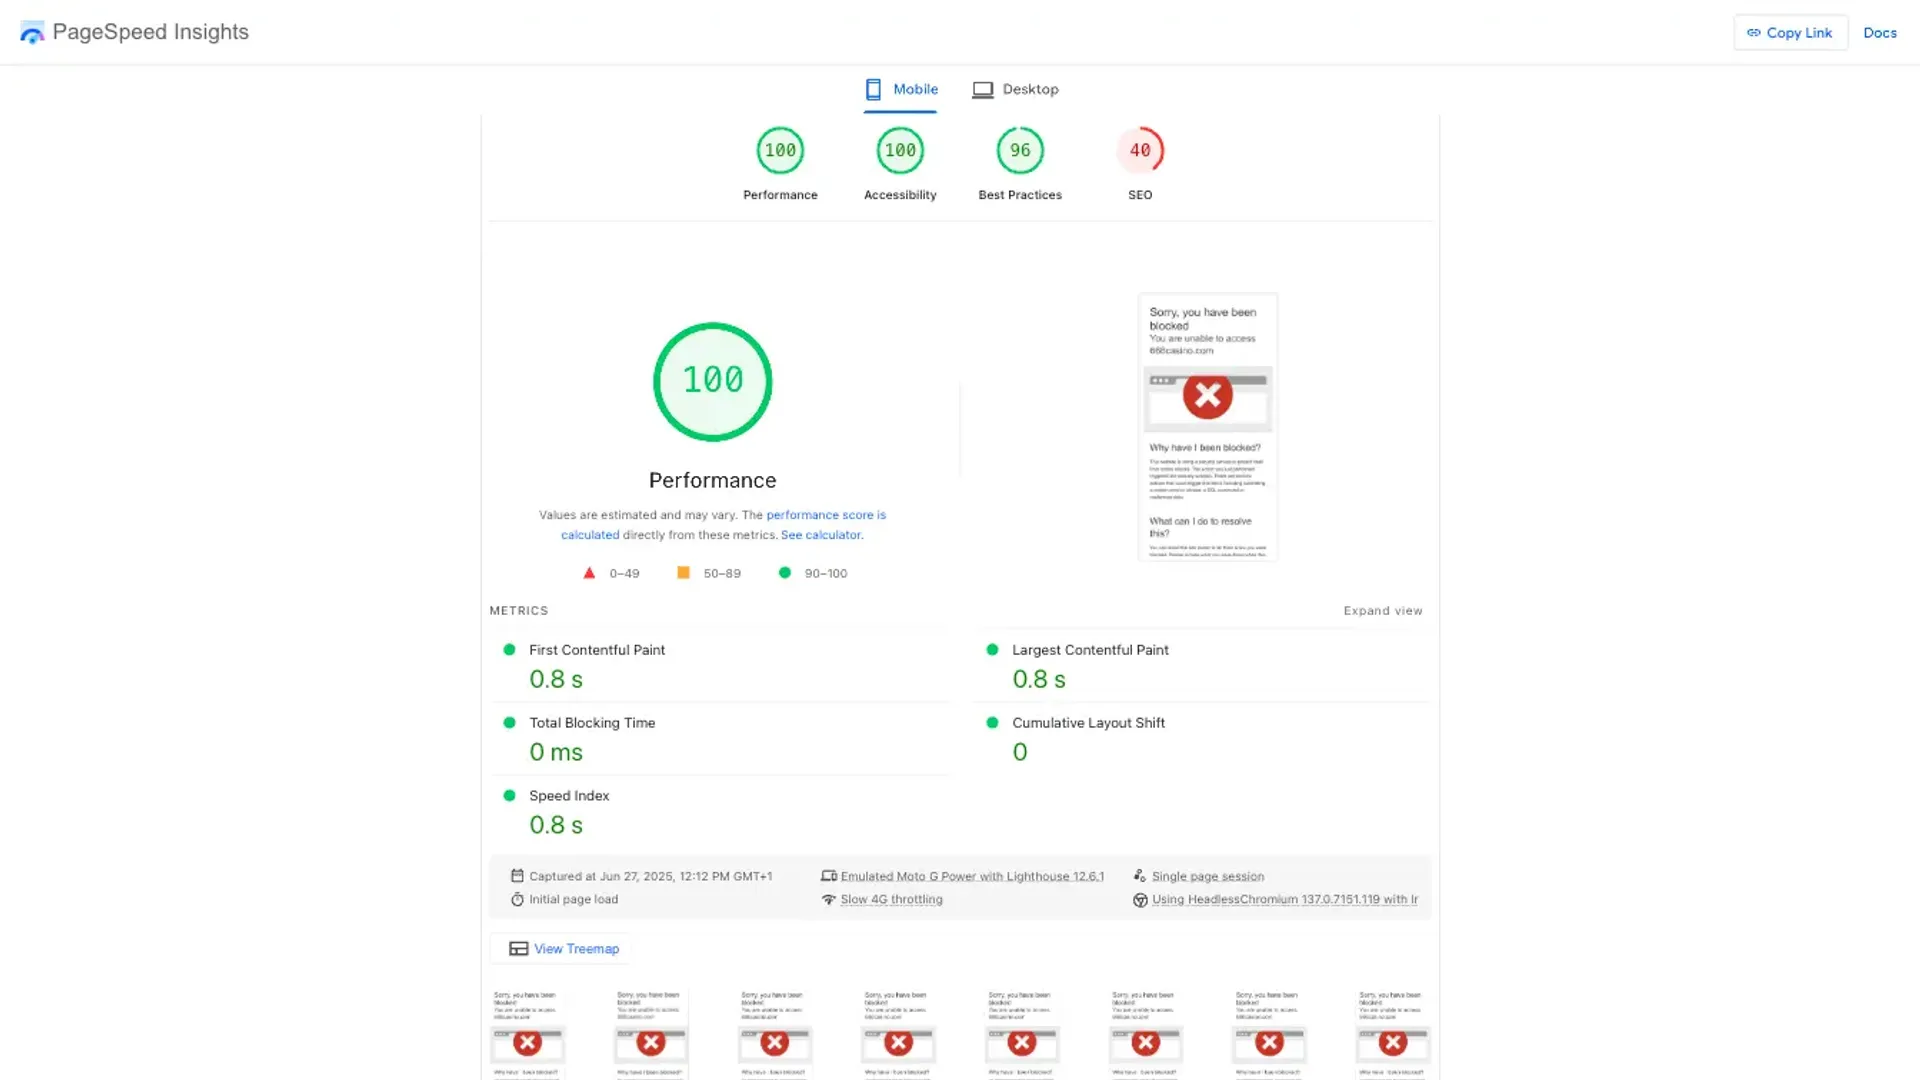Click the 0 ms Total Blocking Time value
The image size is (1920, 1080).
556,753
